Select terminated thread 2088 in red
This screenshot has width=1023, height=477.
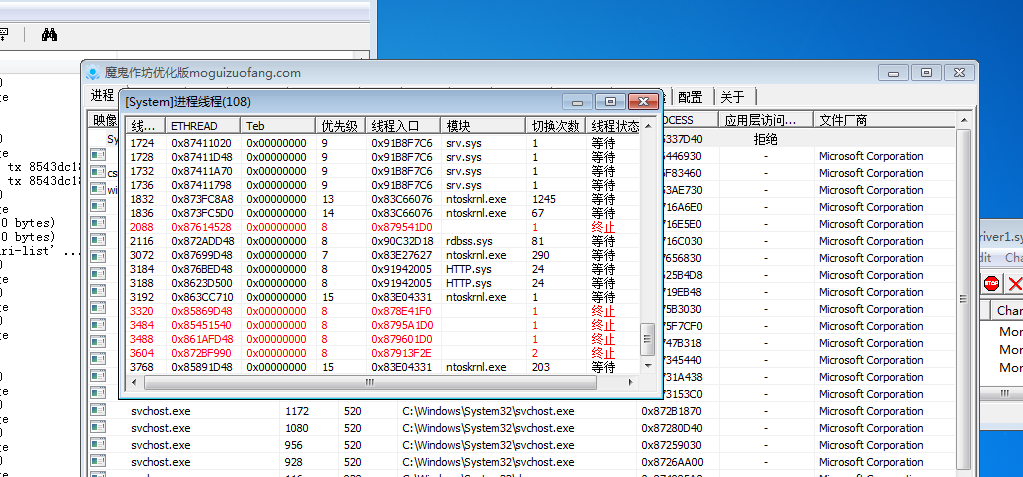[x=384, y=227]
